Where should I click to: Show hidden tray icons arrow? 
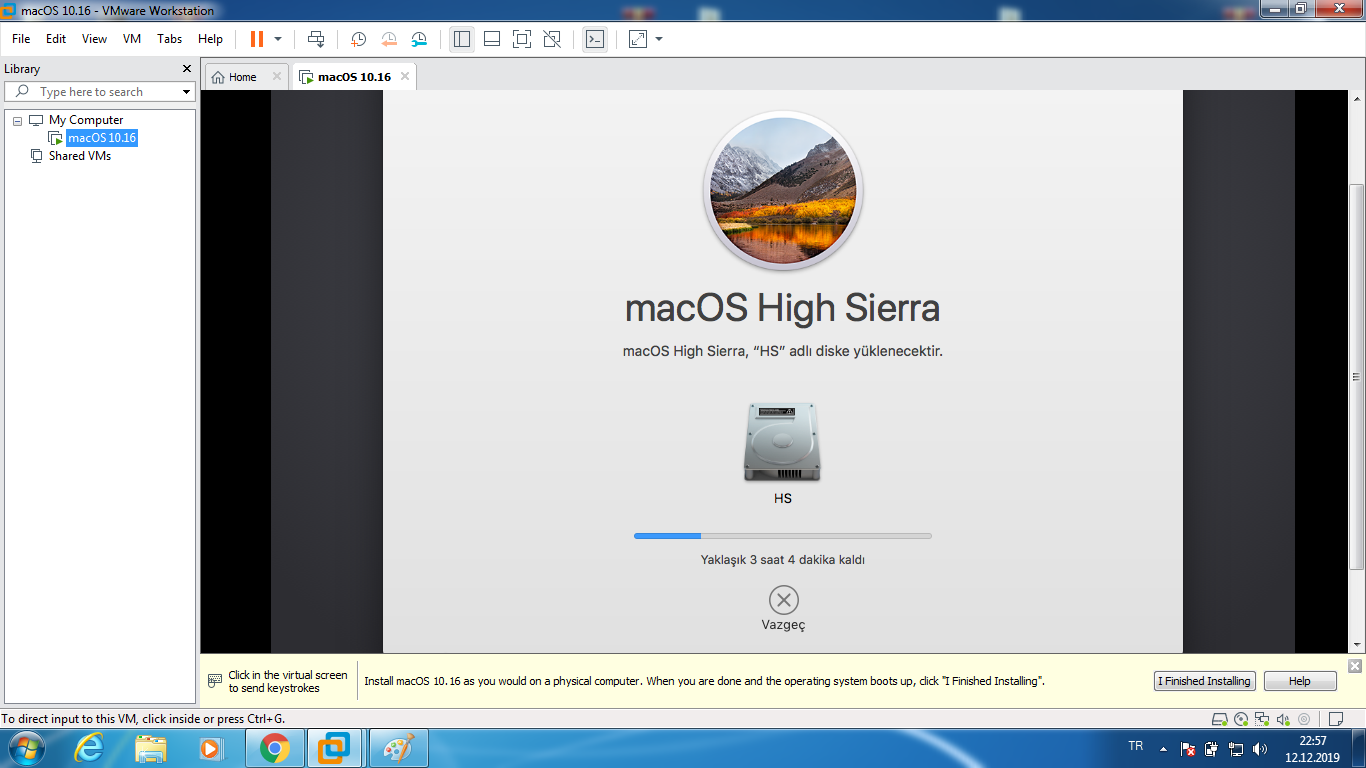point(1163,748)
